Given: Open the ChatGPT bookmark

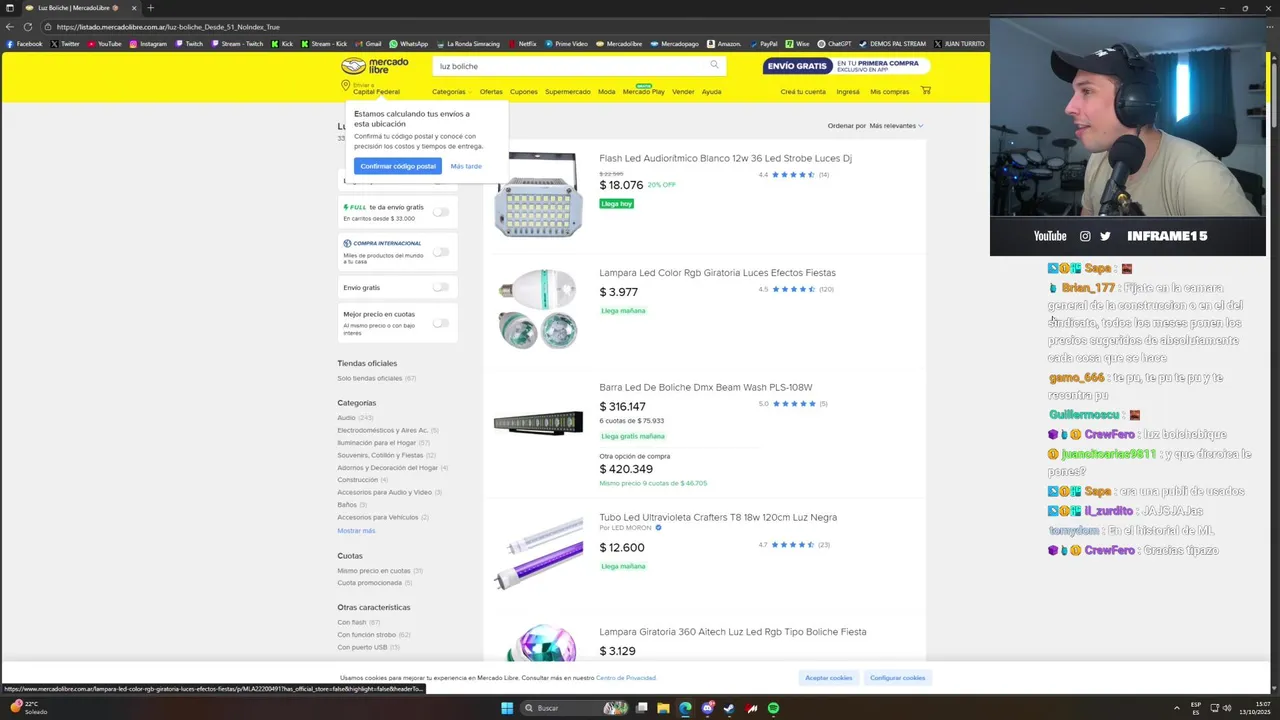Looking at the screenshot, I should coord(834,44).
